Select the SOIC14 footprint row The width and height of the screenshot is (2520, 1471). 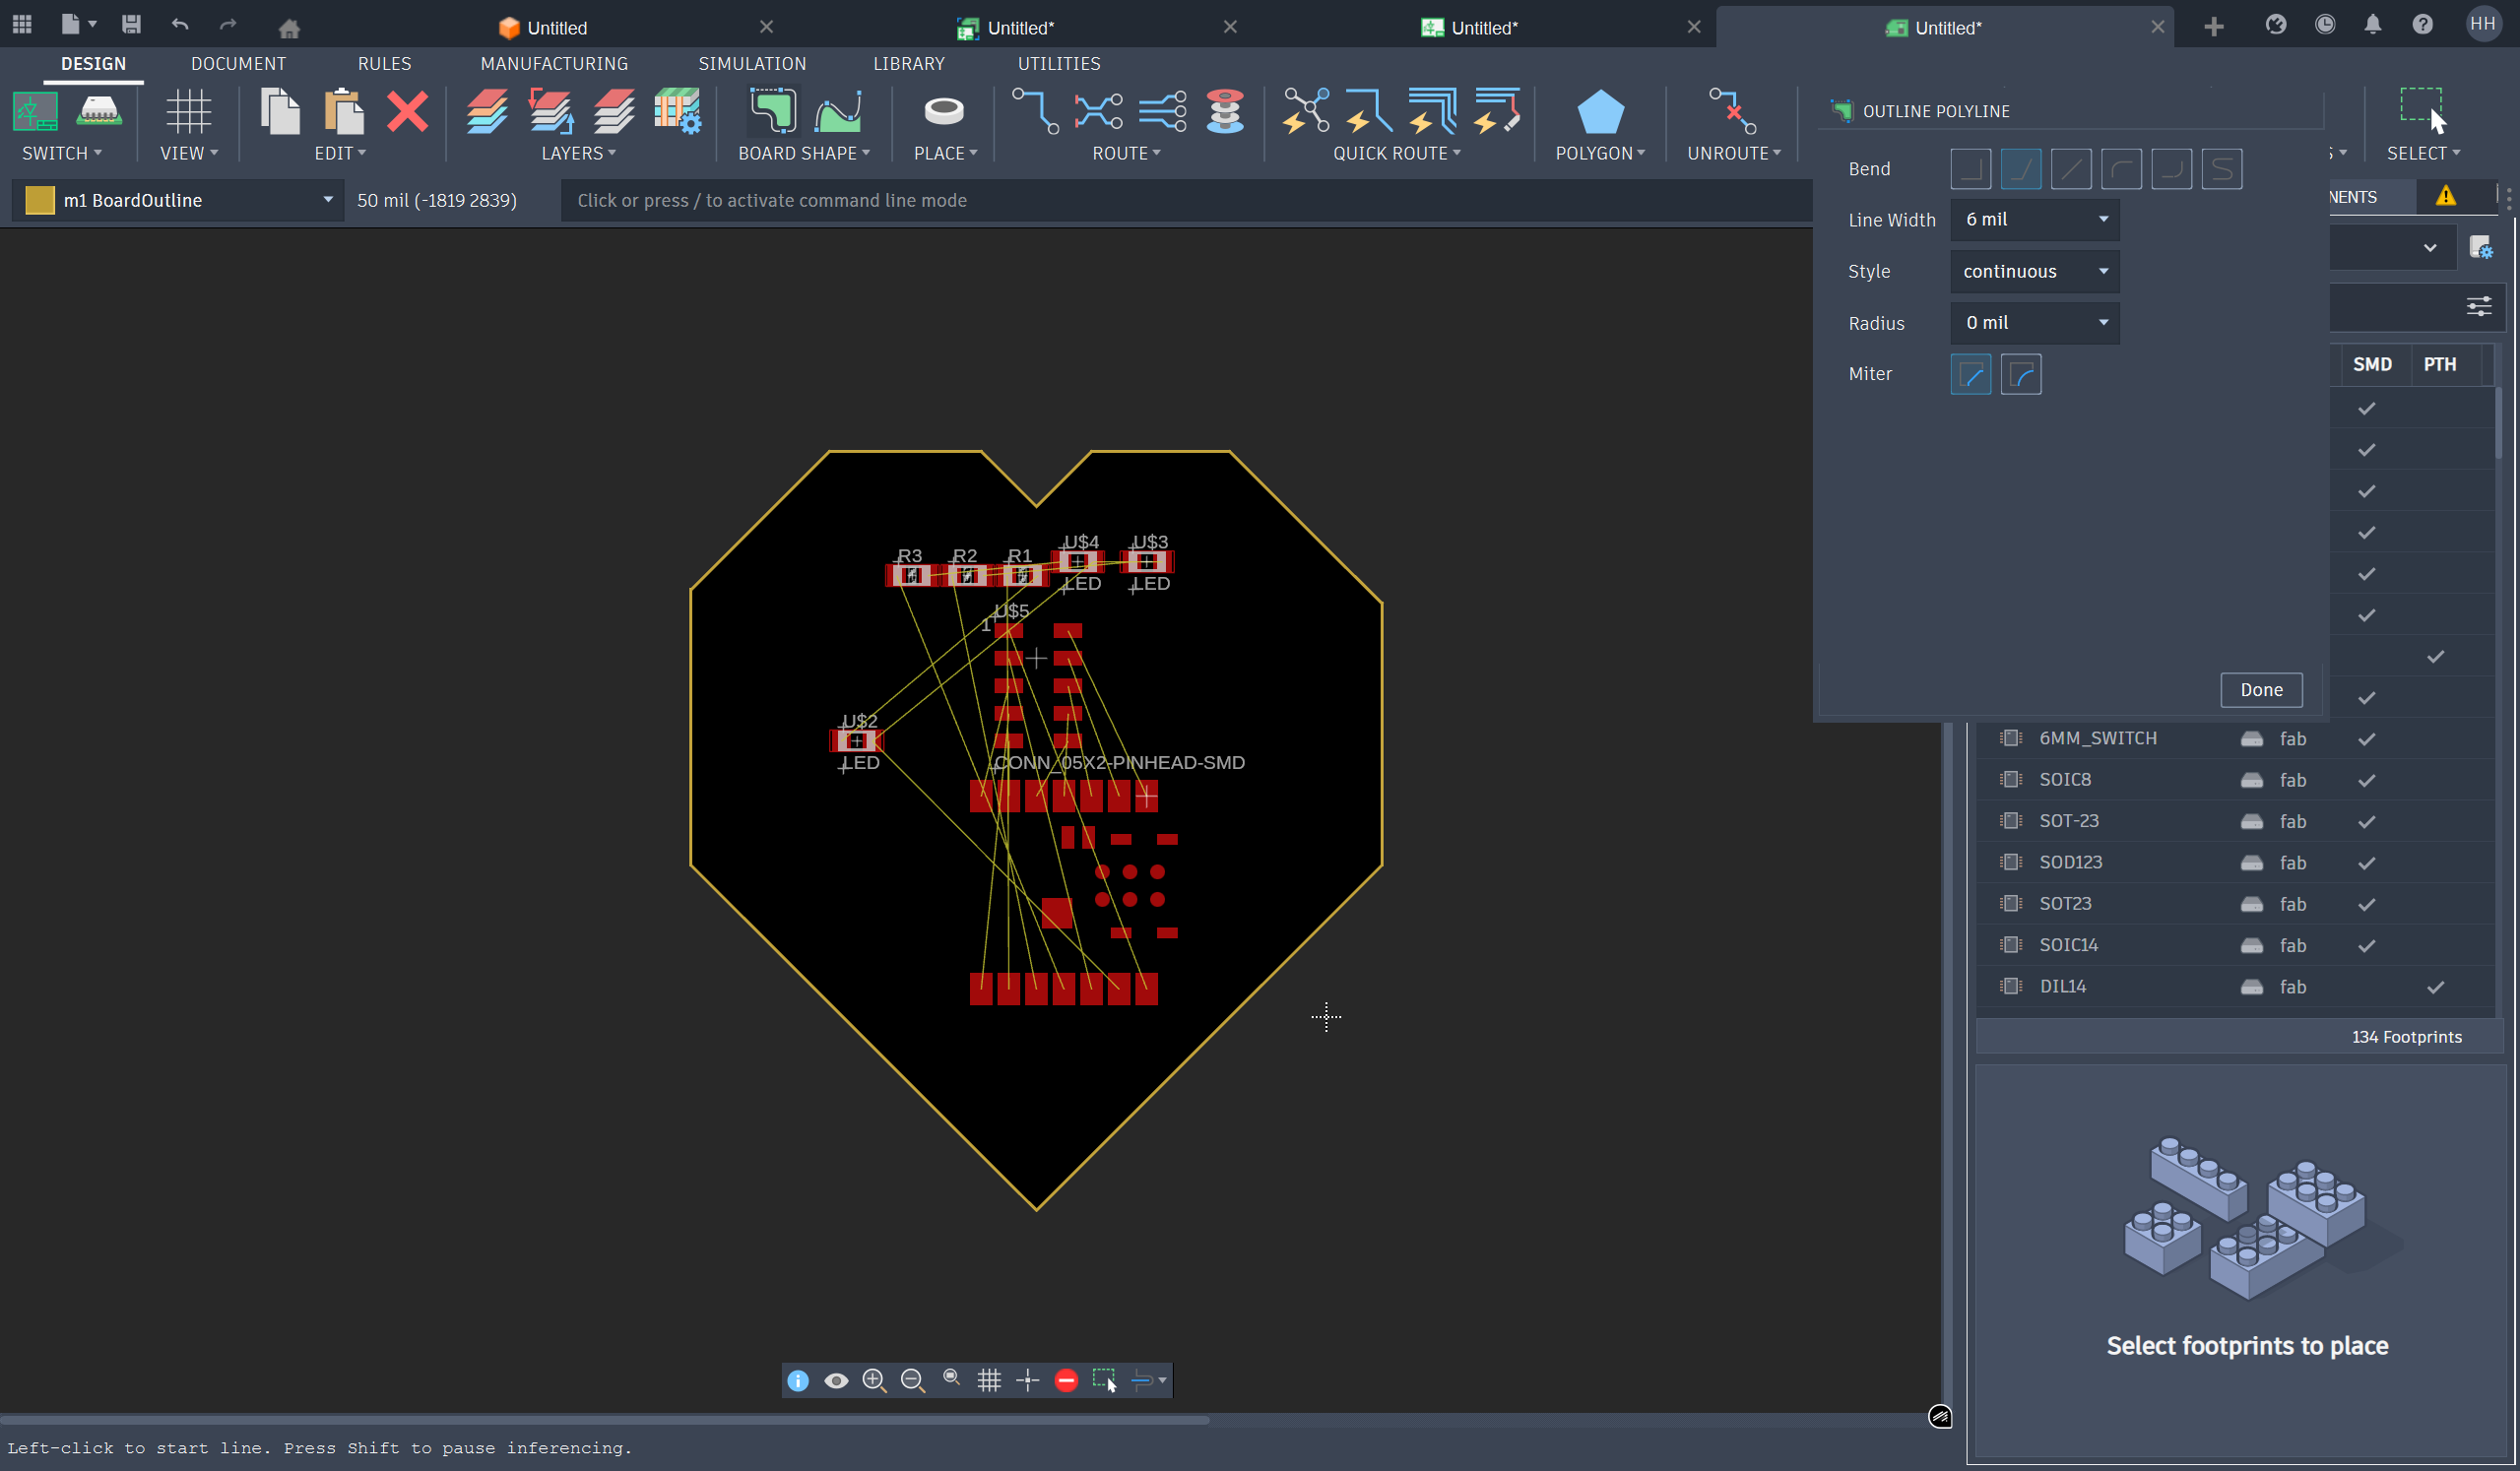[x=2068, y=945]
